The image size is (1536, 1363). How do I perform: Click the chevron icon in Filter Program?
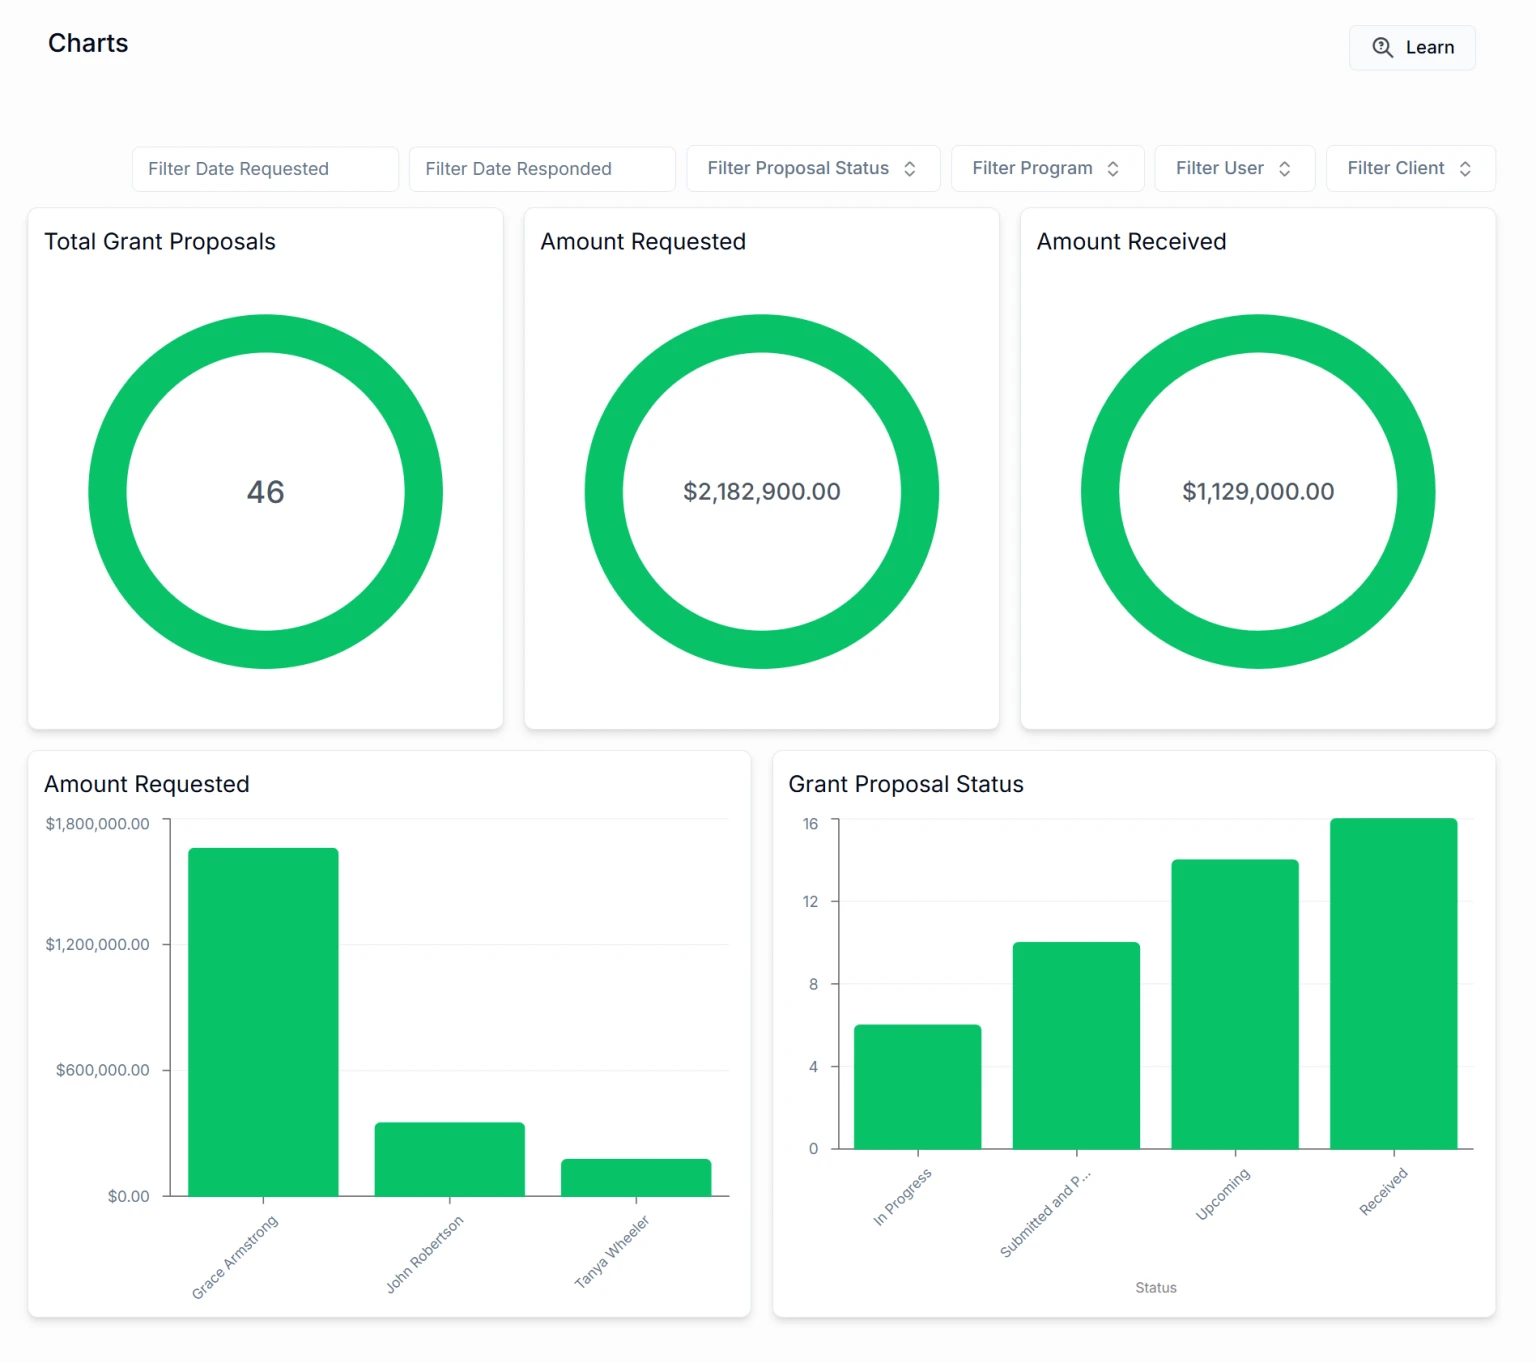click(1113, 169)
